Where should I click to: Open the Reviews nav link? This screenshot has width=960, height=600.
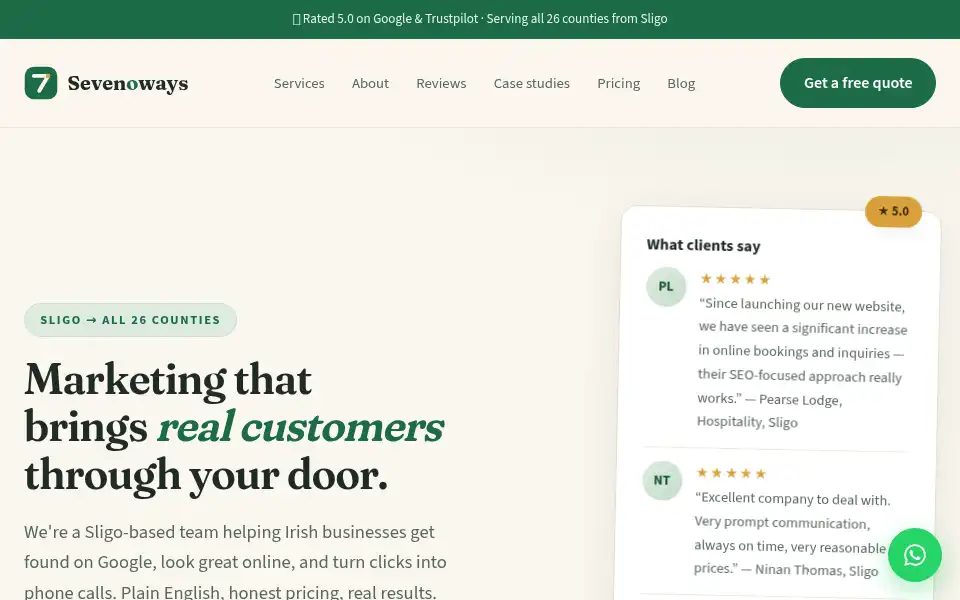point(441,83)
